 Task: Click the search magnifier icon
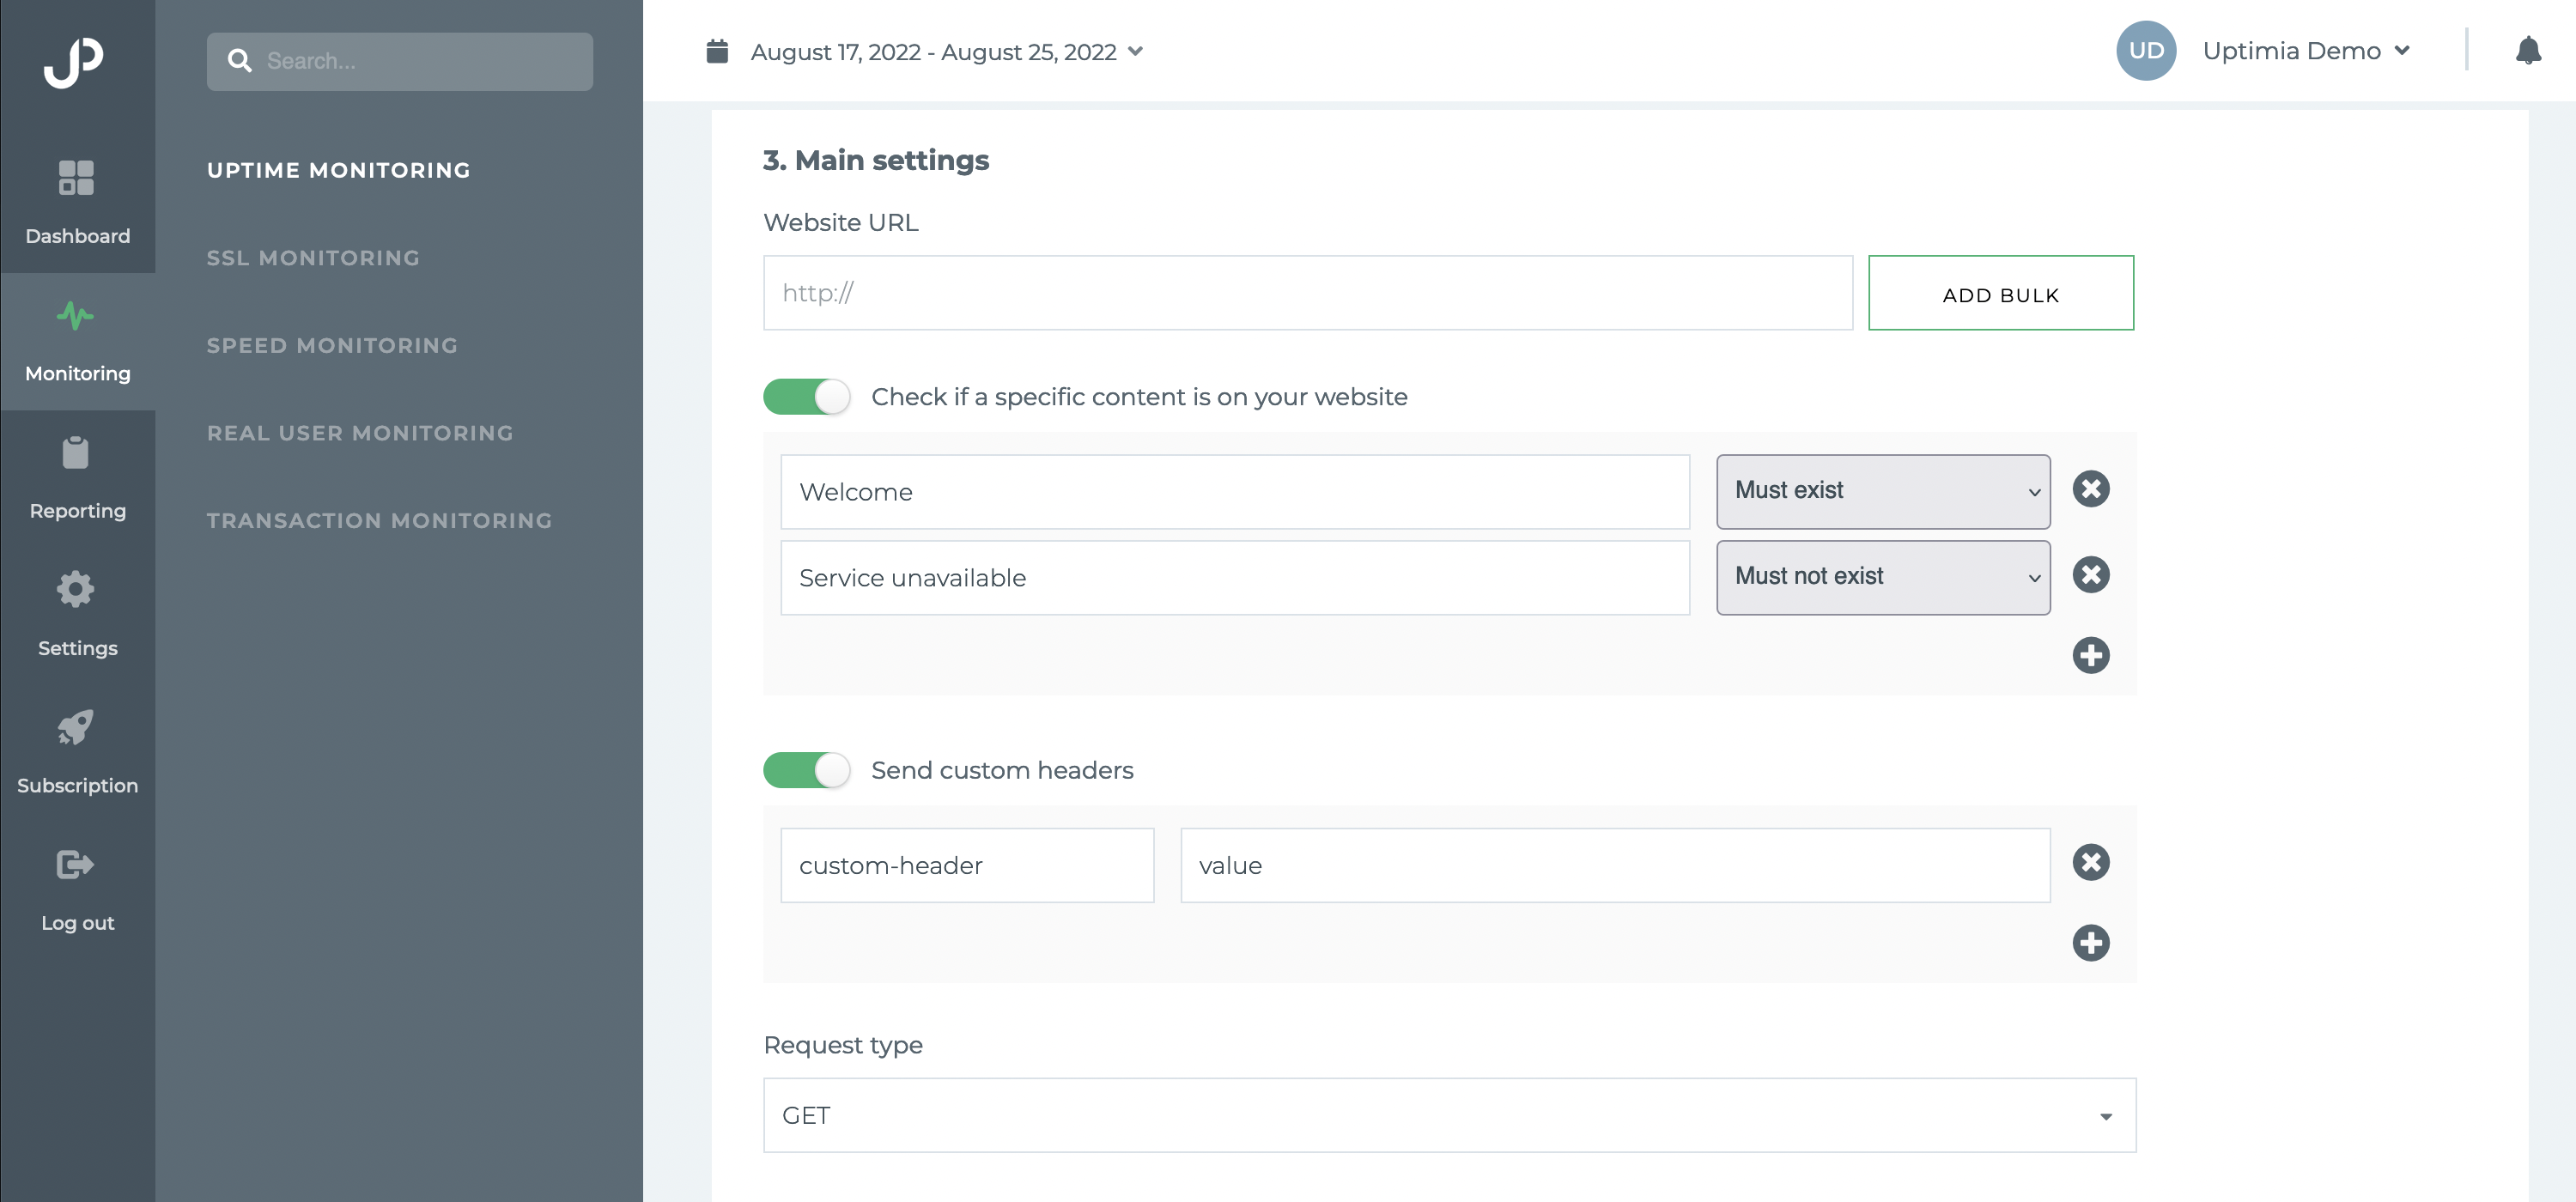coord(240,61)
